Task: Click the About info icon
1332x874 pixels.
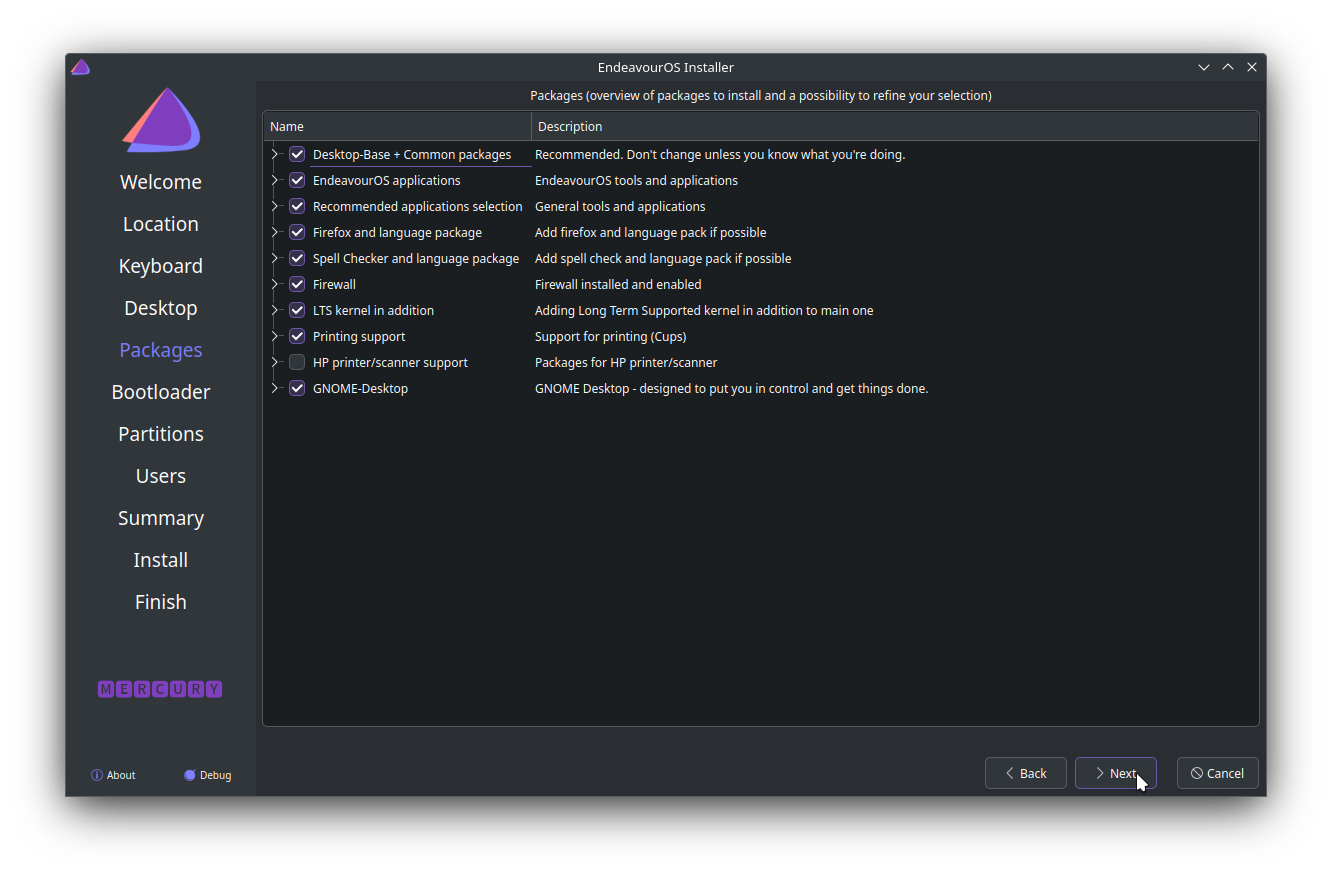Action: [x=97, y=775]
